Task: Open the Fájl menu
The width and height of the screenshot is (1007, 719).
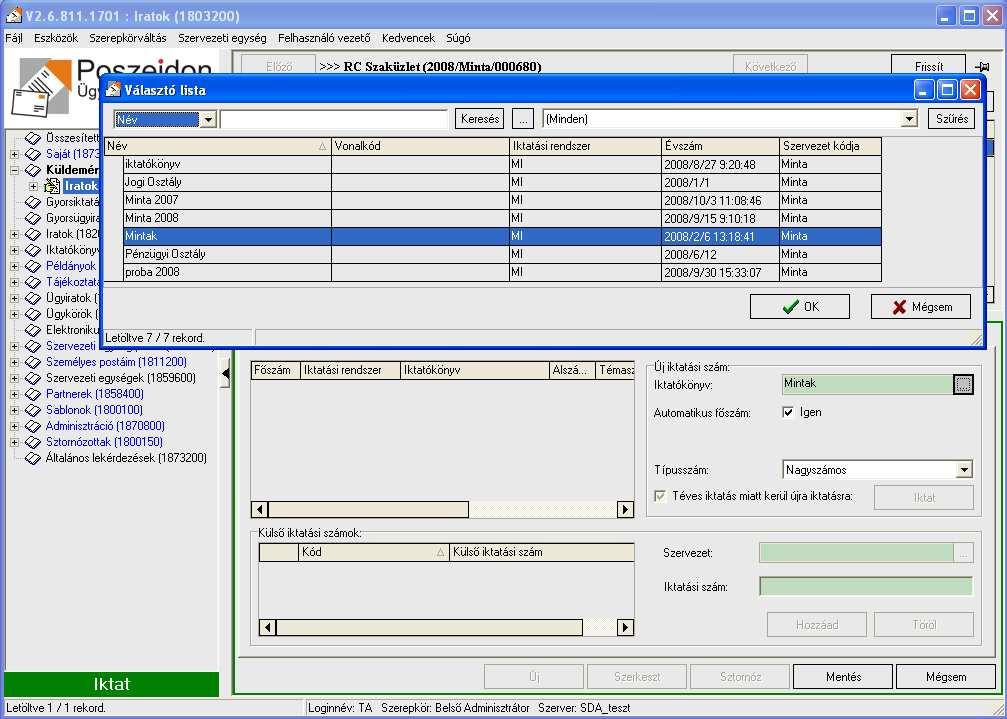Action: (13, 38)
